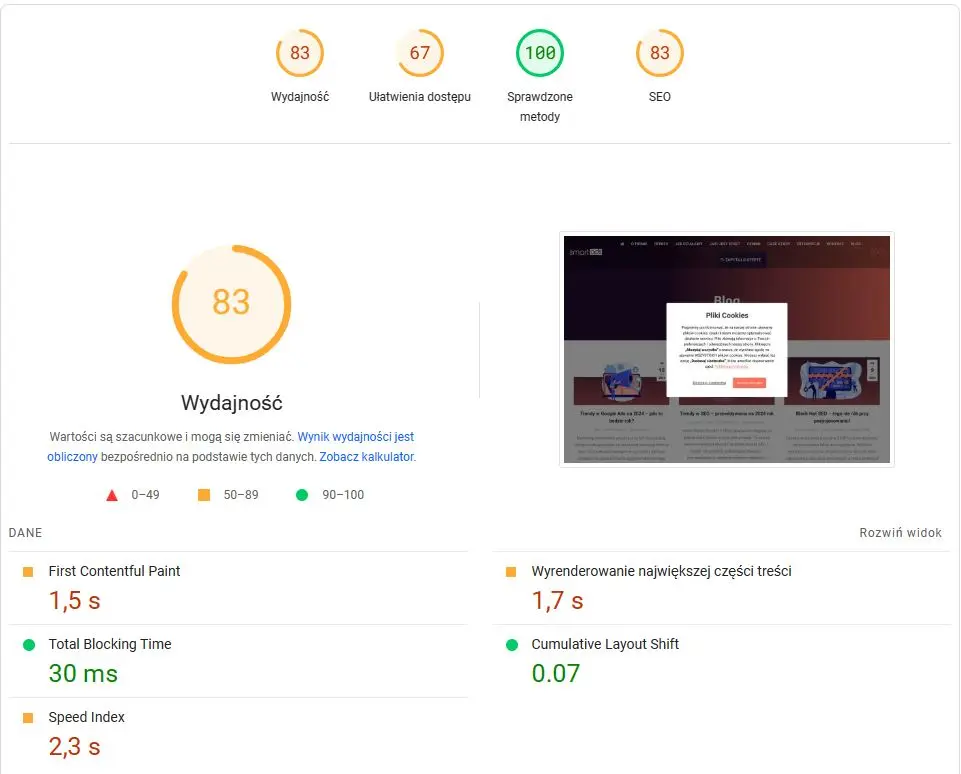Viewport: 961px width, 774px height.
Task: Click the Wydajność score gauge 83 at top
Action: coord(300,53)
